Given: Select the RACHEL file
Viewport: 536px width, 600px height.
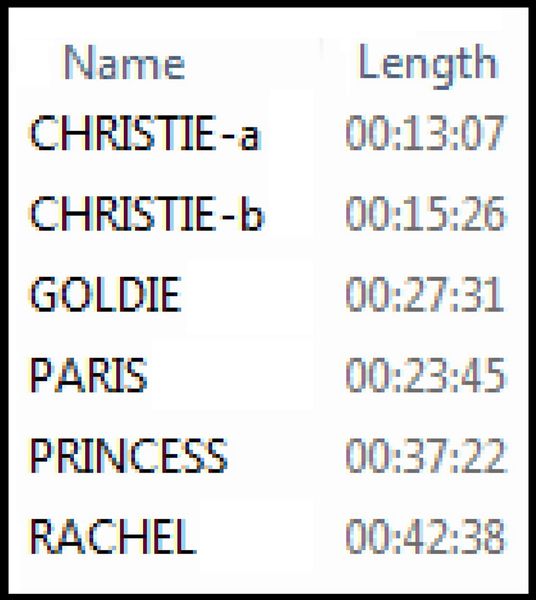Looking at the screenshot, I should (x=113, y=536).
